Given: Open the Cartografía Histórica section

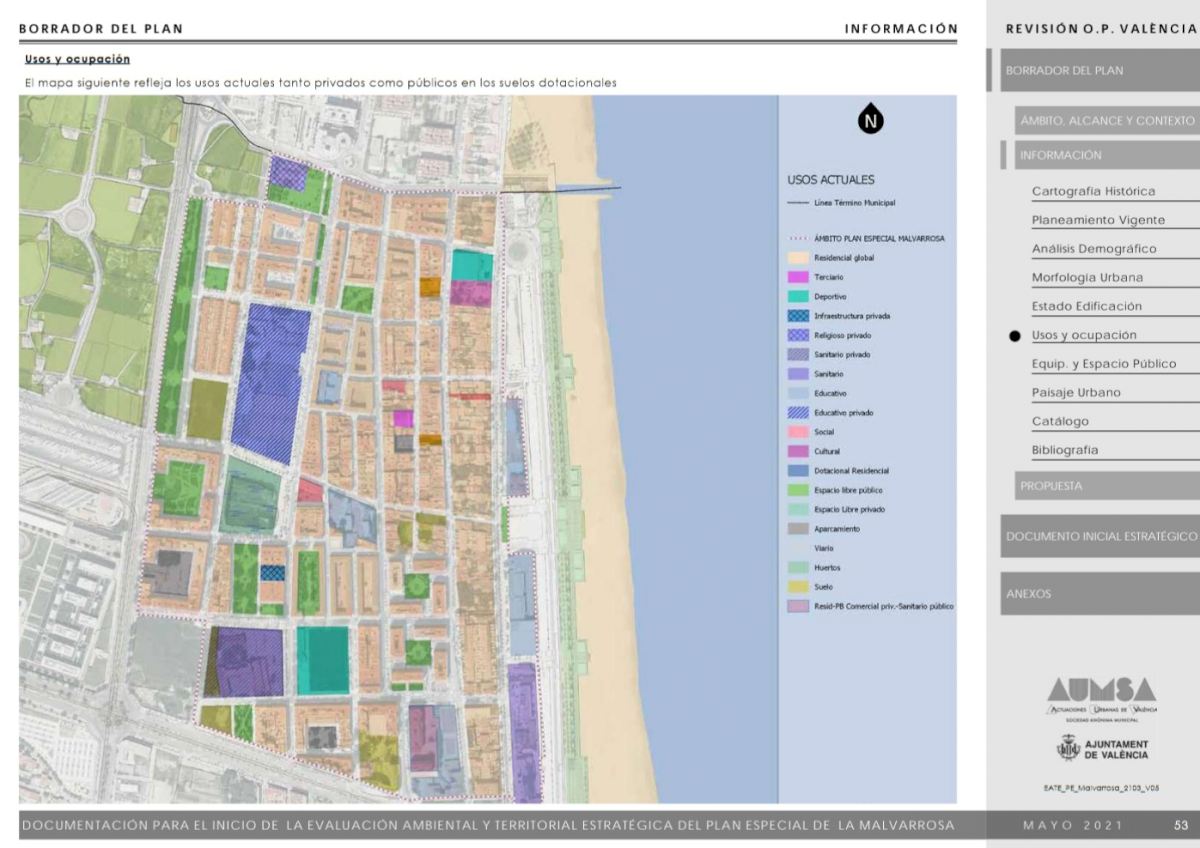Looking at the screenshot, I should pyautogui.click(x=1093, y=192).
